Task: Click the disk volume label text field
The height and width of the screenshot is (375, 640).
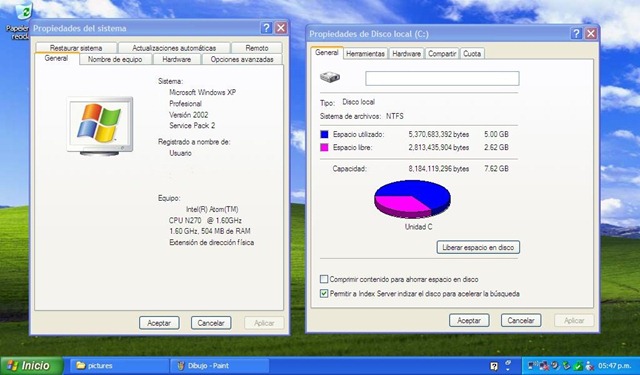Action: point(442,78)
